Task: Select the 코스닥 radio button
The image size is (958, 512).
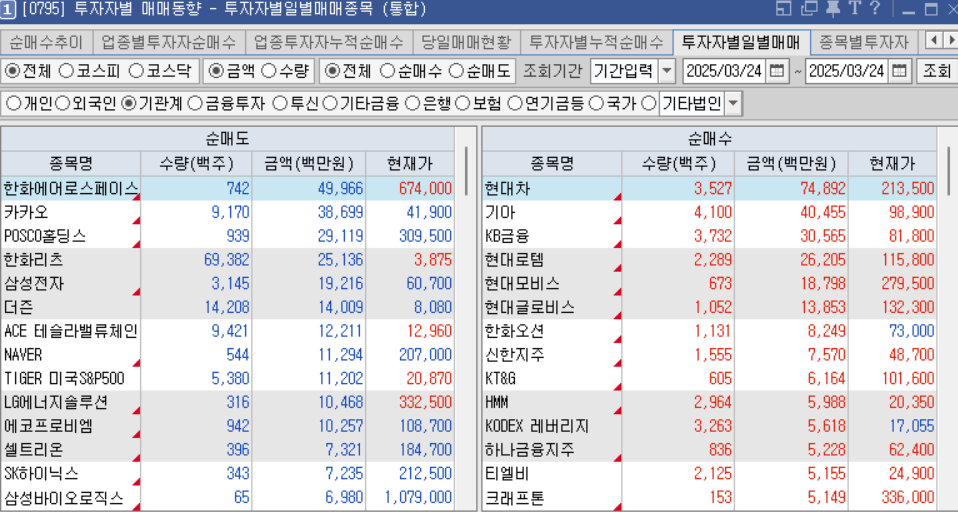Action: (137, 71)
